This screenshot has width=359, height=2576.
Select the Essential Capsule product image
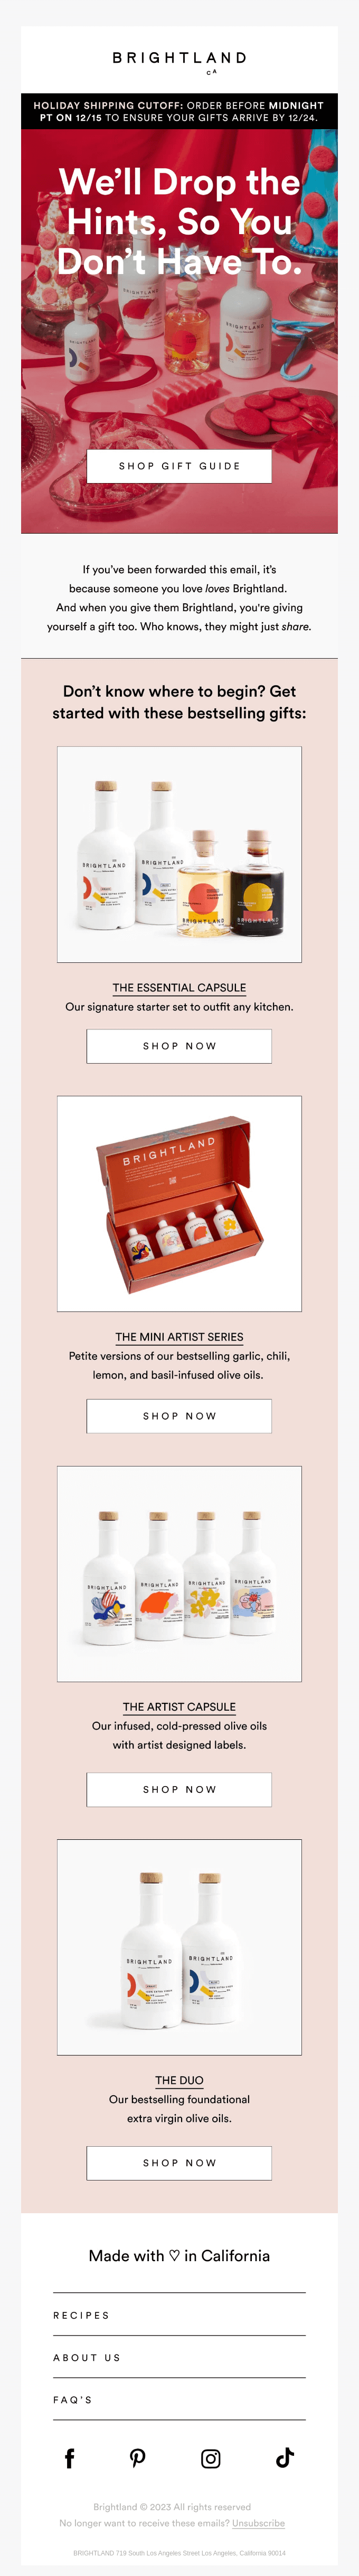click(179, 855)
